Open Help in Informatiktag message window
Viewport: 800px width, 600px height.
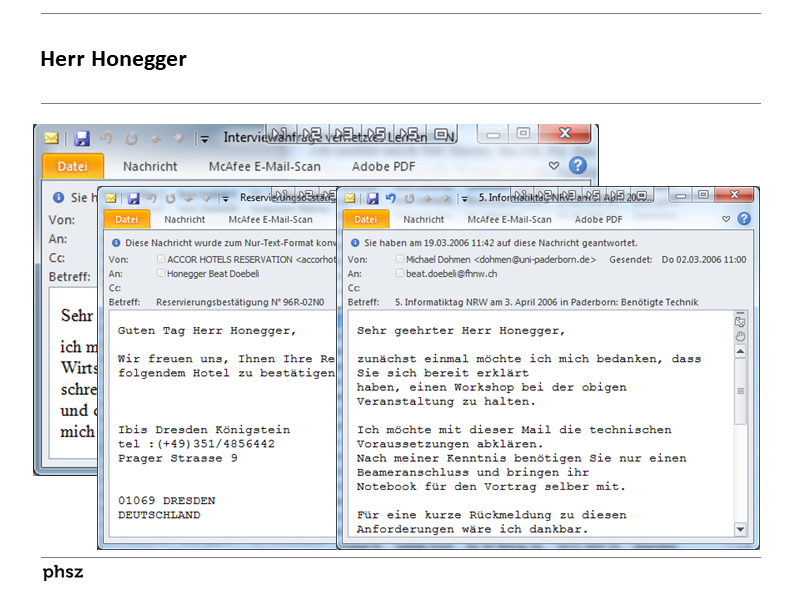(x=744, y=219)
